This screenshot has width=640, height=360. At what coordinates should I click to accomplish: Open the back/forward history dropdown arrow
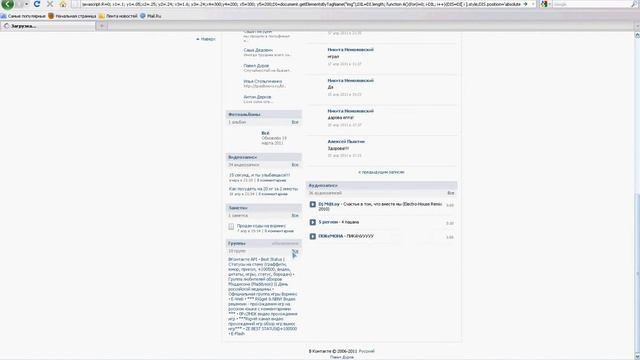click(27, 4)
